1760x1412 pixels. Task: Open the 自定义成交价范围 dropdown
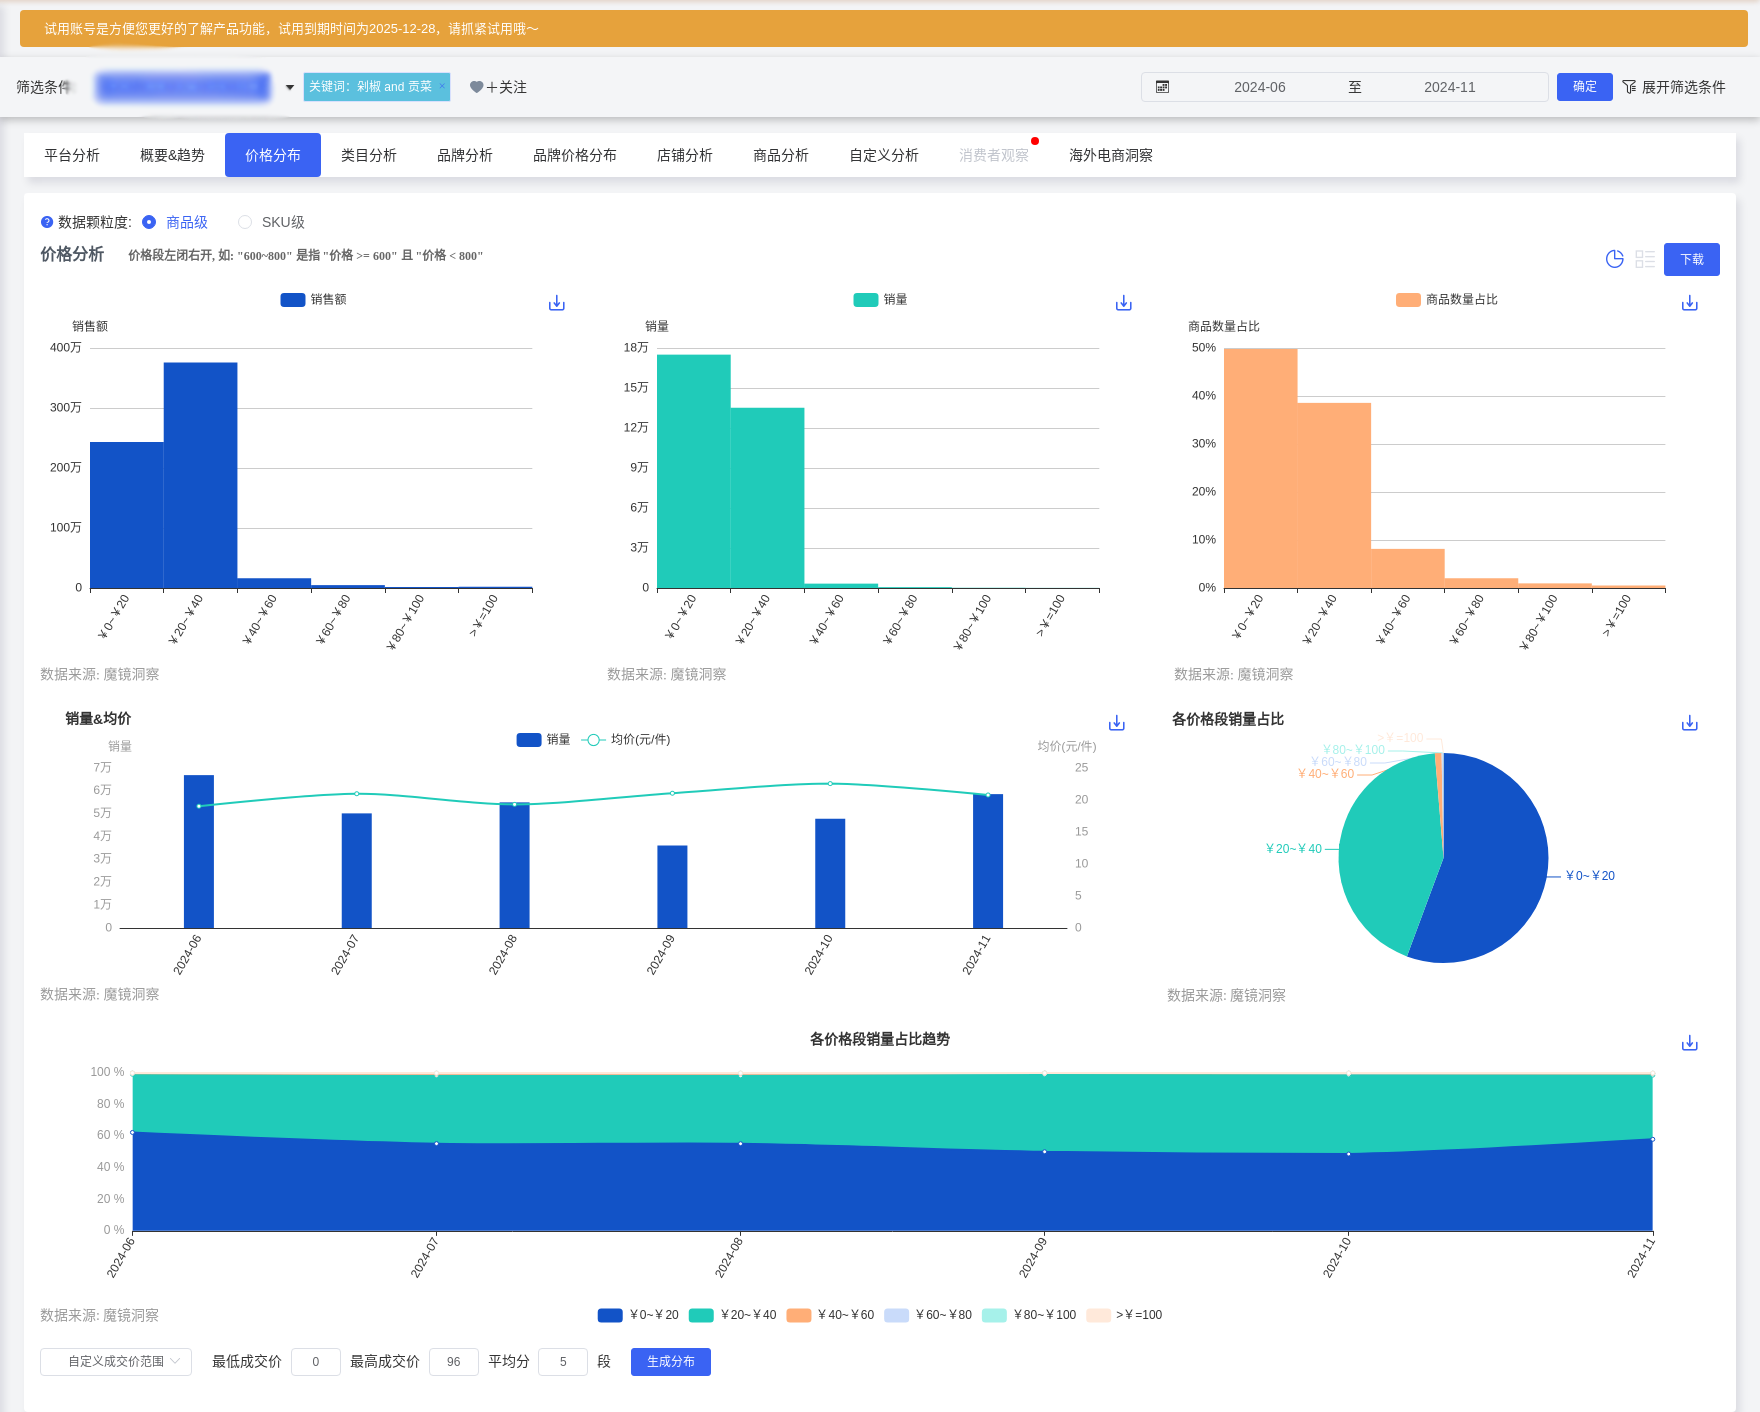116,1361
